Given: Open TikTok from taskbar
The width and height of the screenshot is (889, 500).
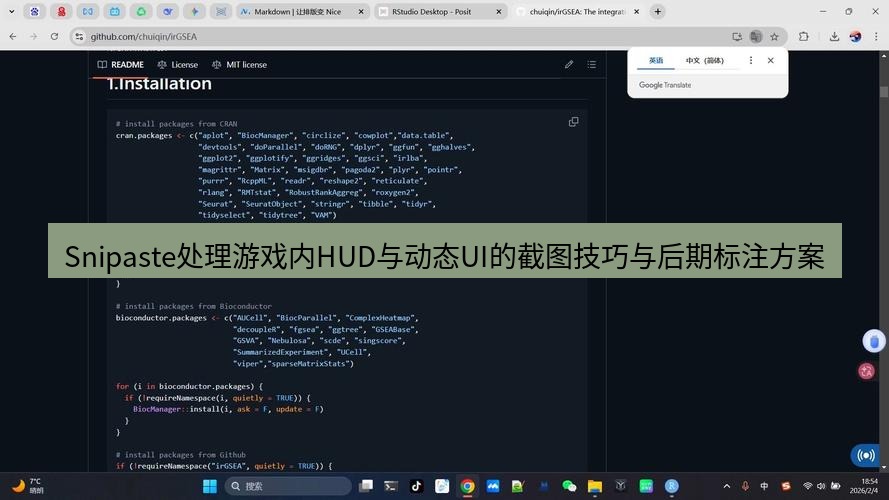Looking at the screenshot, I should (x=417, y=486).
